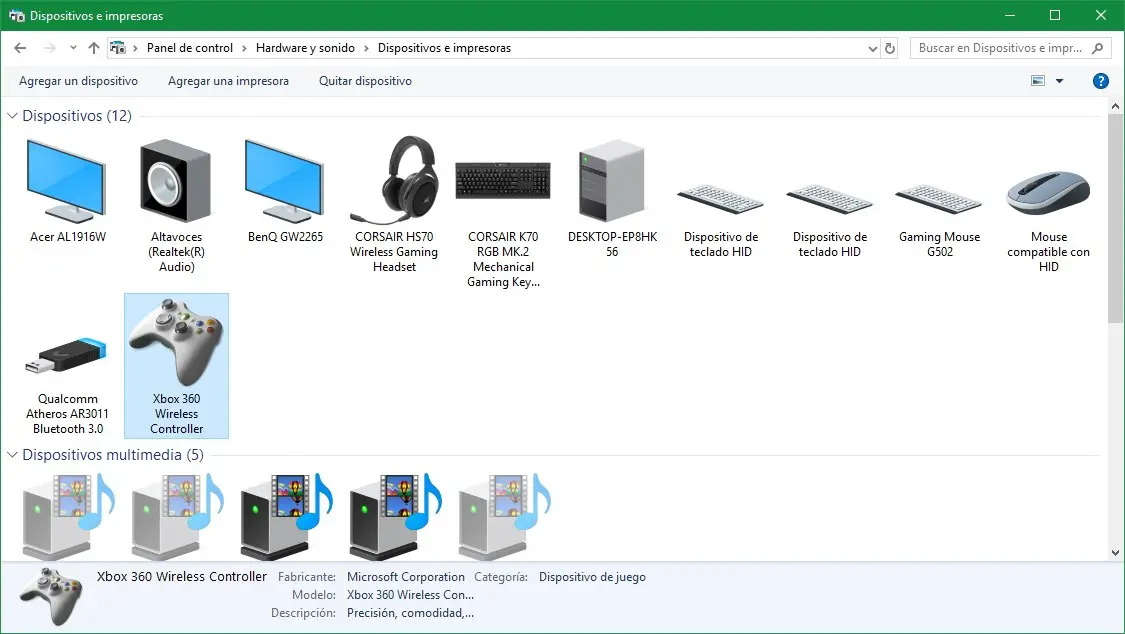
Task: Select the DESKTOP-EP8HK56 computer icon
Action: point(612,181)
